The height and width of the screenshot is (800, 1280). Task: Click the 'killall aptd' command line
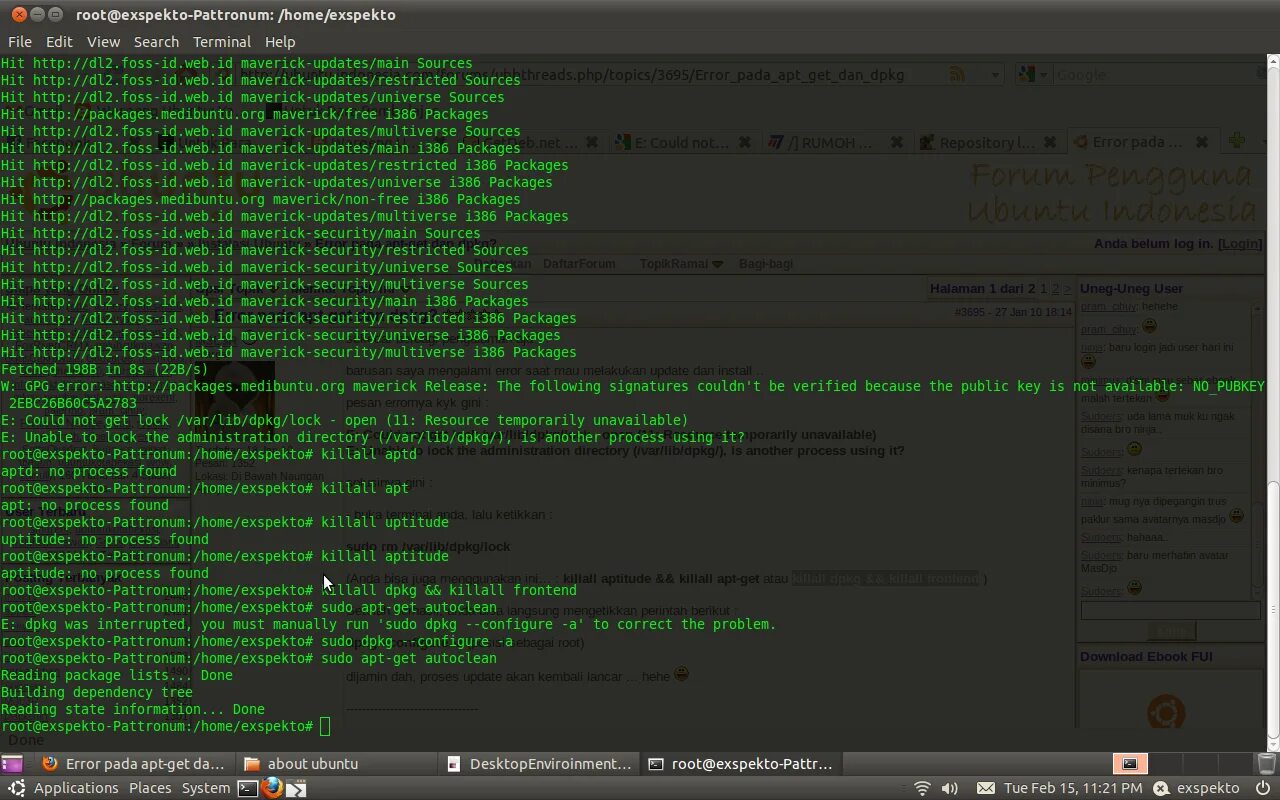pos(208,454)
